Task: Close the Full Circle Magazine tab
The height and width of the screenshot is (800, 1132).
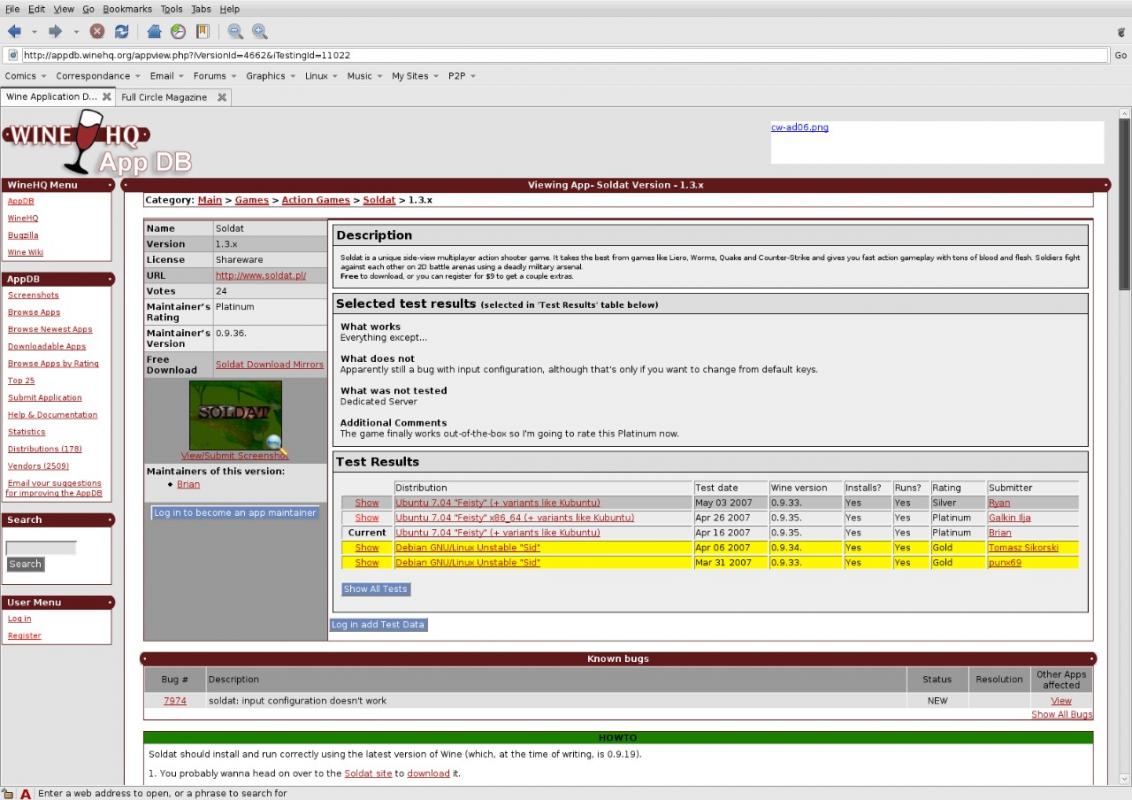Action: point(222,97)
